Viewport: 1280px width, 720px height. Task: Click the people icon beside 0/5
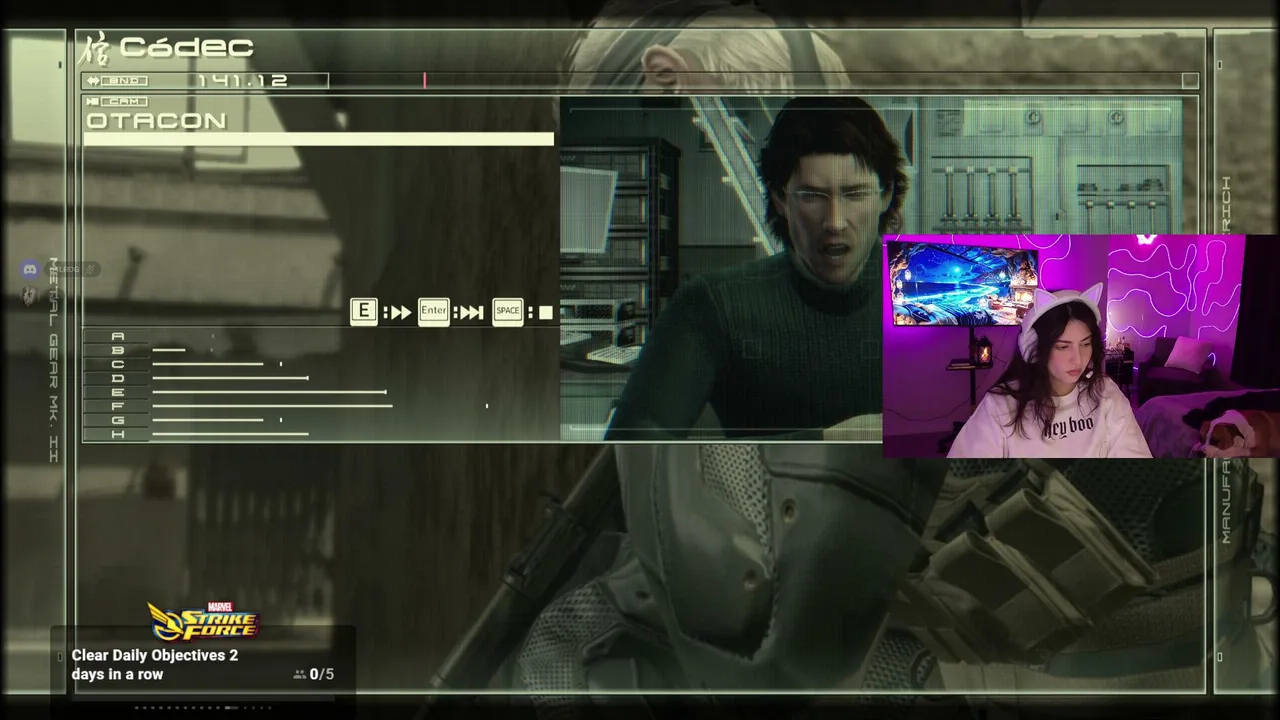[299, 675]
